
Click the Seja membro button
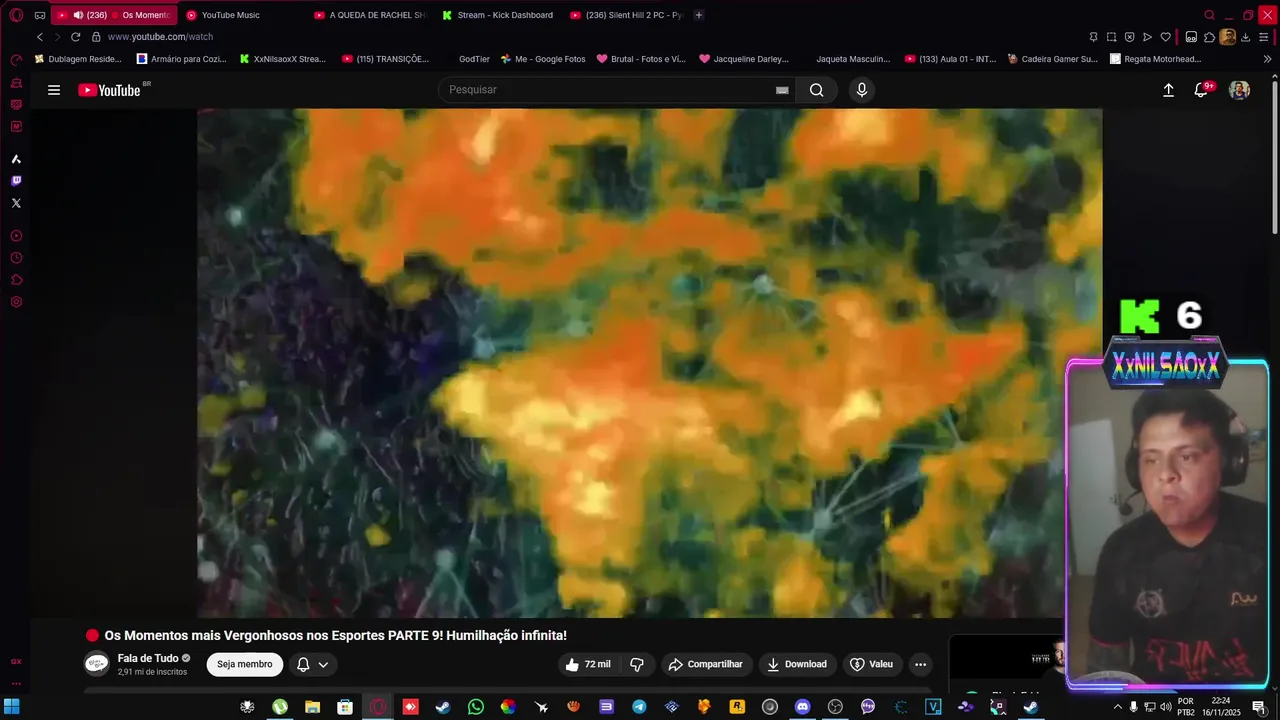click(245, 664)
